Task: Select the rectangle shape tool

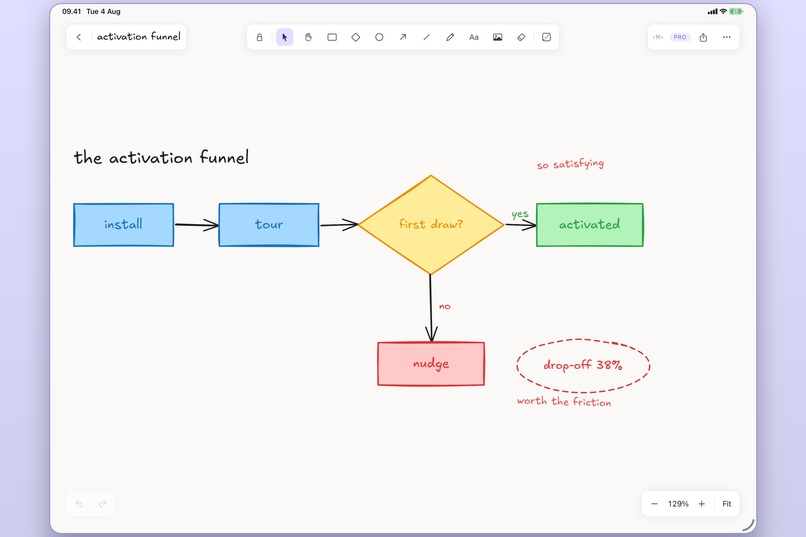Action: click(332, 37)
